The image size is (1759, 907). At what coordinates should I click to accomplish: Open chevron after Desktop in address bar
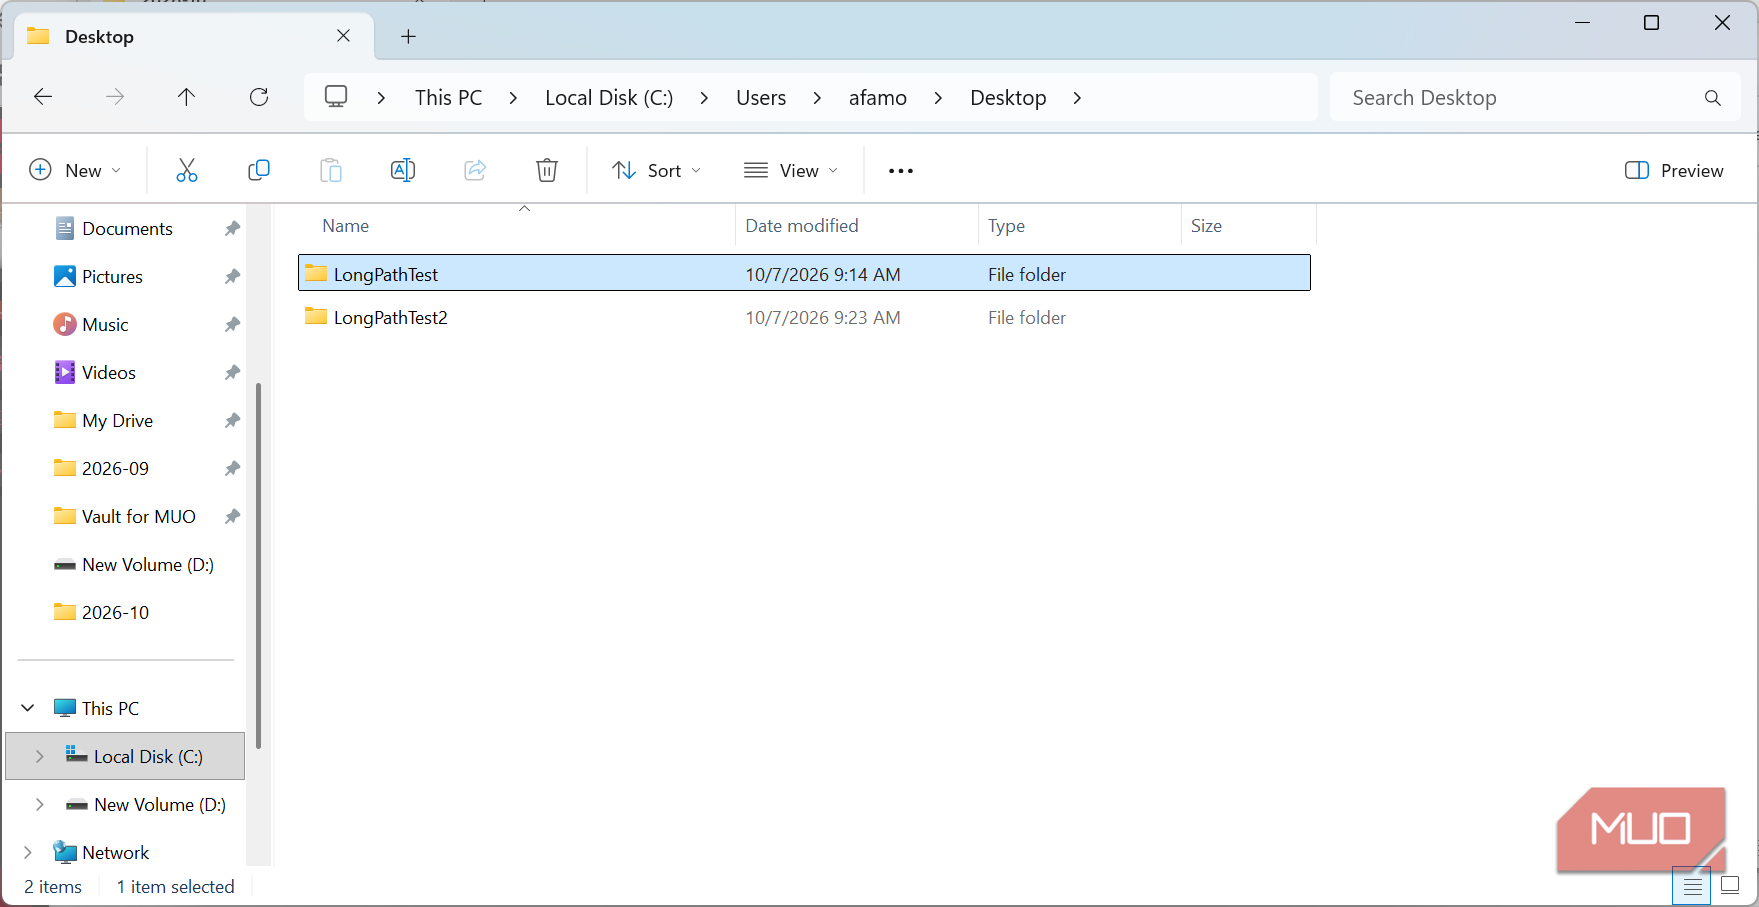point(1077,98)
